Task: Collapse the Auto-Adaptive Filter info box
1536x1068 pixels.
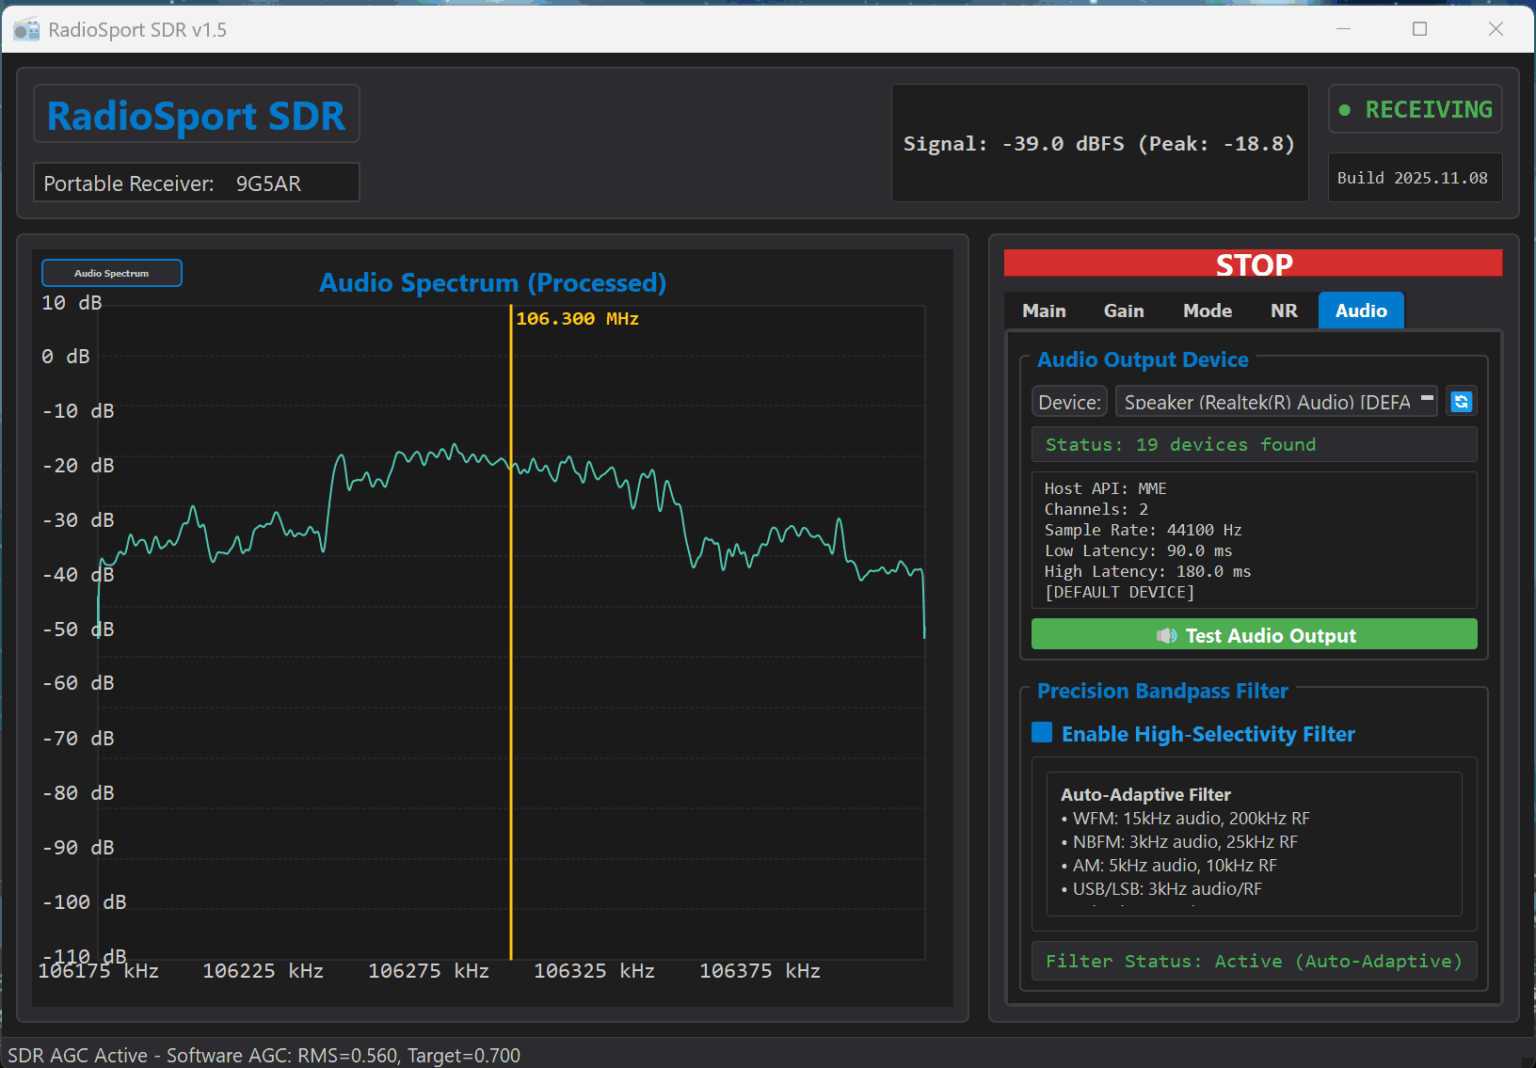Action: point(1145,794)
